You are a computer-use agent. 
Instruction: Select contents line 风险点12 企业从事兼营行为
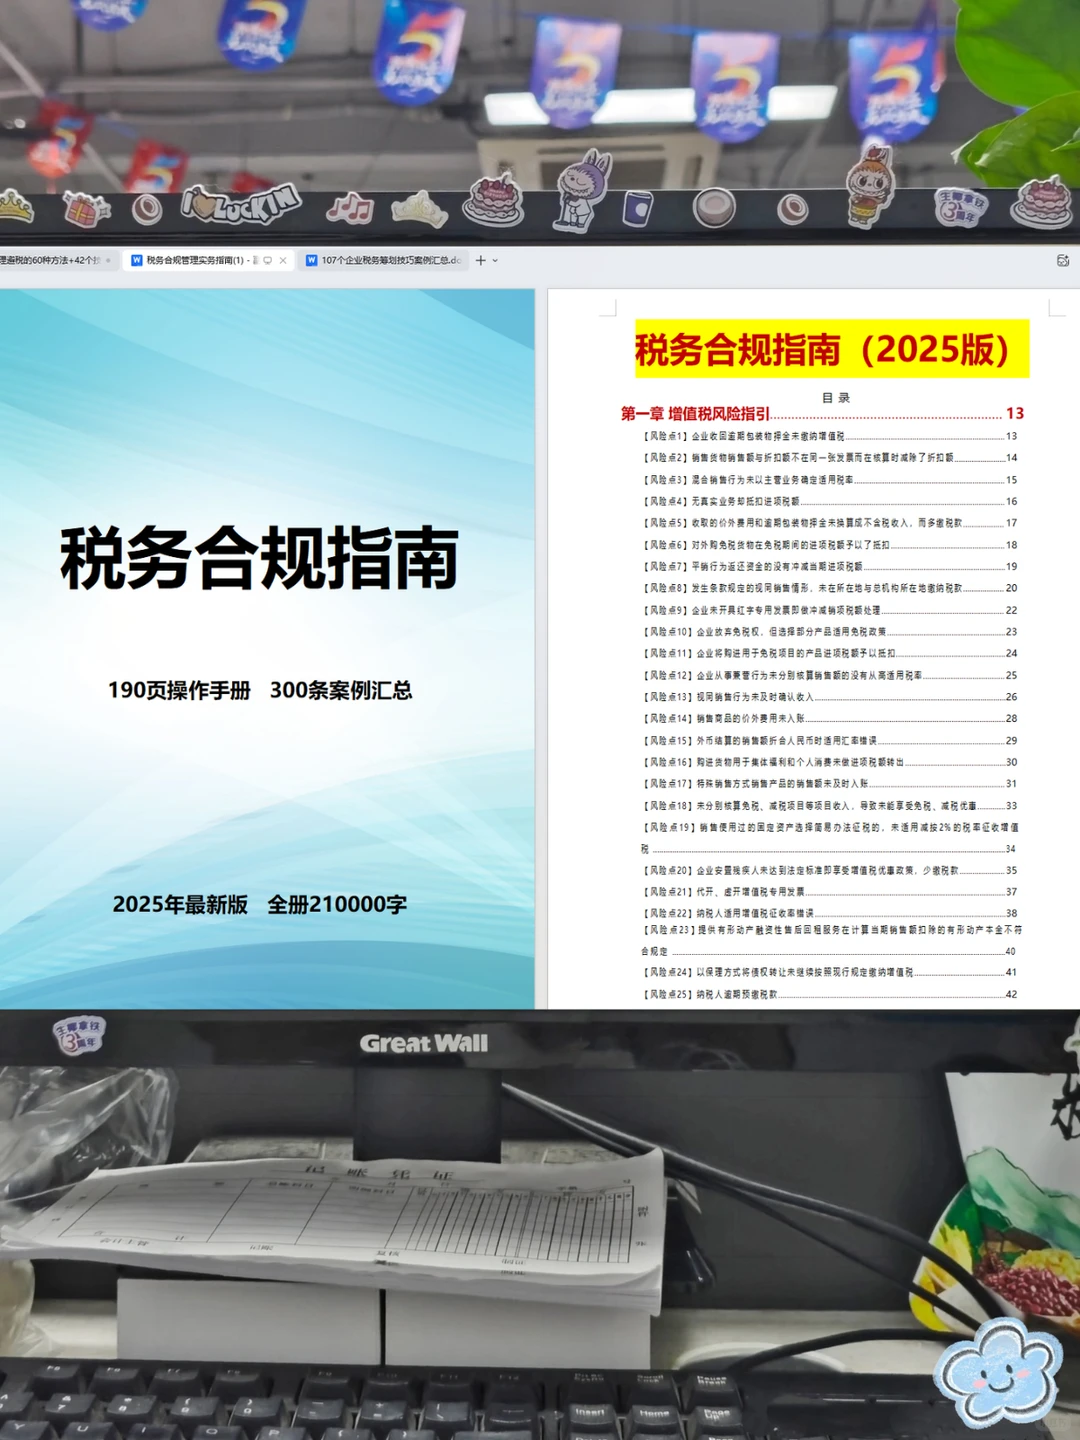click(x=828, y=675)
